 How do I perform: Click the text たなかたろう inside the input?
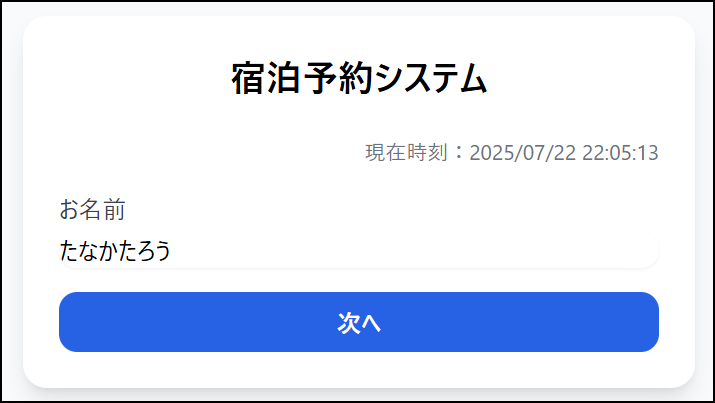(115, 251)
